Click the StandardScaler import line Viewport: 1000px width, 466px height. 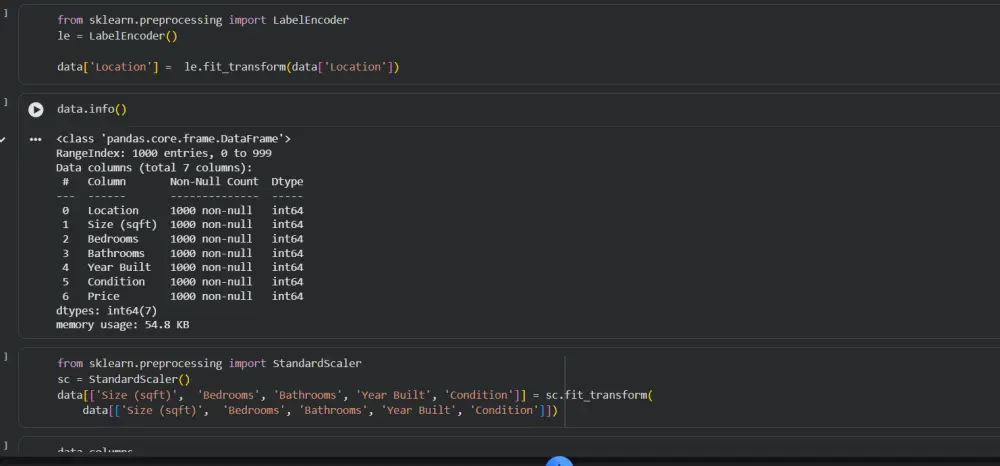[209, 363]
